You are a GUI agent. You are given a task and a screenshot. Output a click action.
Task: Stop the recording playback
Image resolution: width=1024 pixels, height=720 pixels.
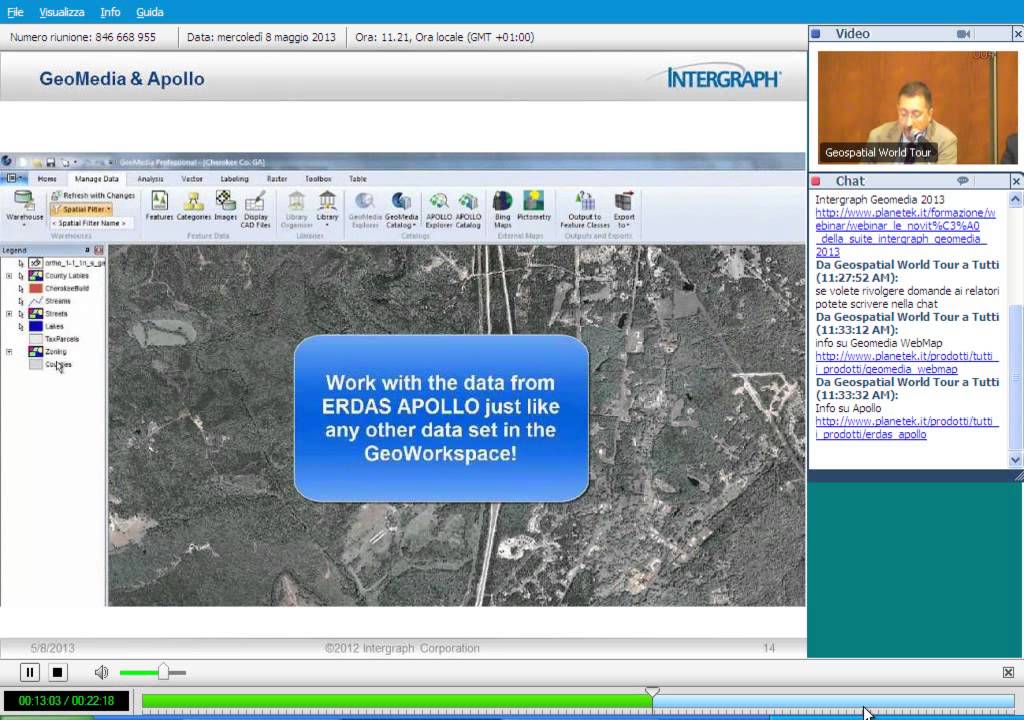[57, 672]
